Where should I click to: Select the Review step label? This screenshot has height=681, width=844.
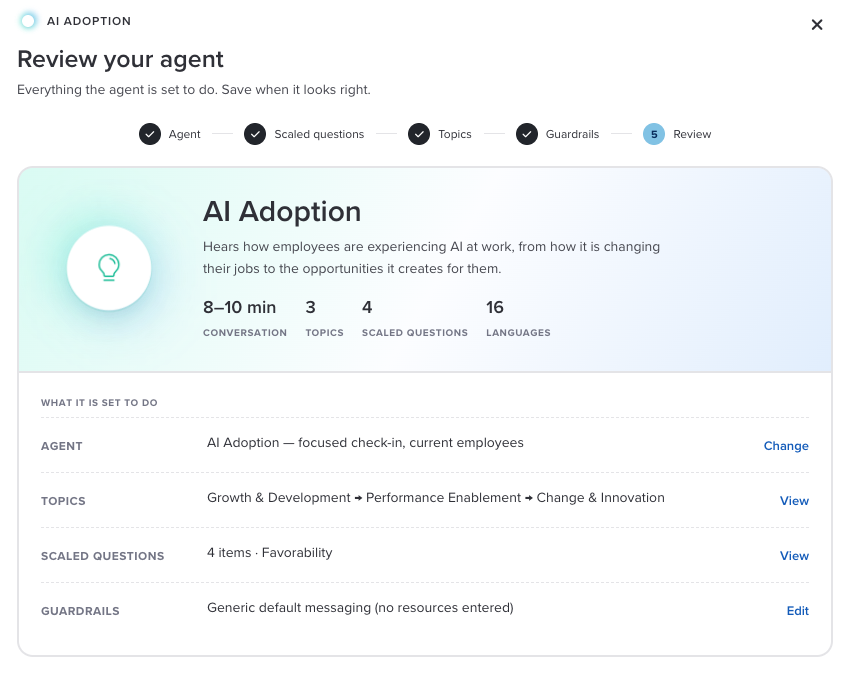692,134
